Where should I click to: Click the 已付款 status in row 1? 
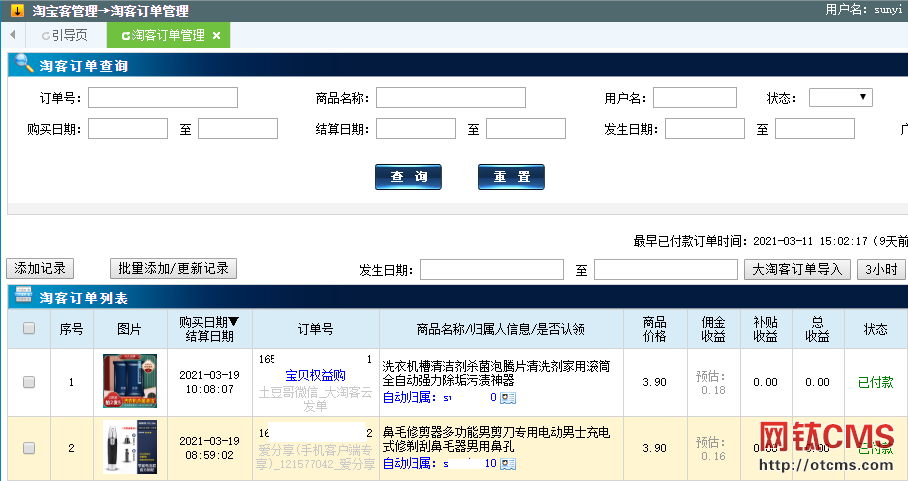(x=876, y=382)
